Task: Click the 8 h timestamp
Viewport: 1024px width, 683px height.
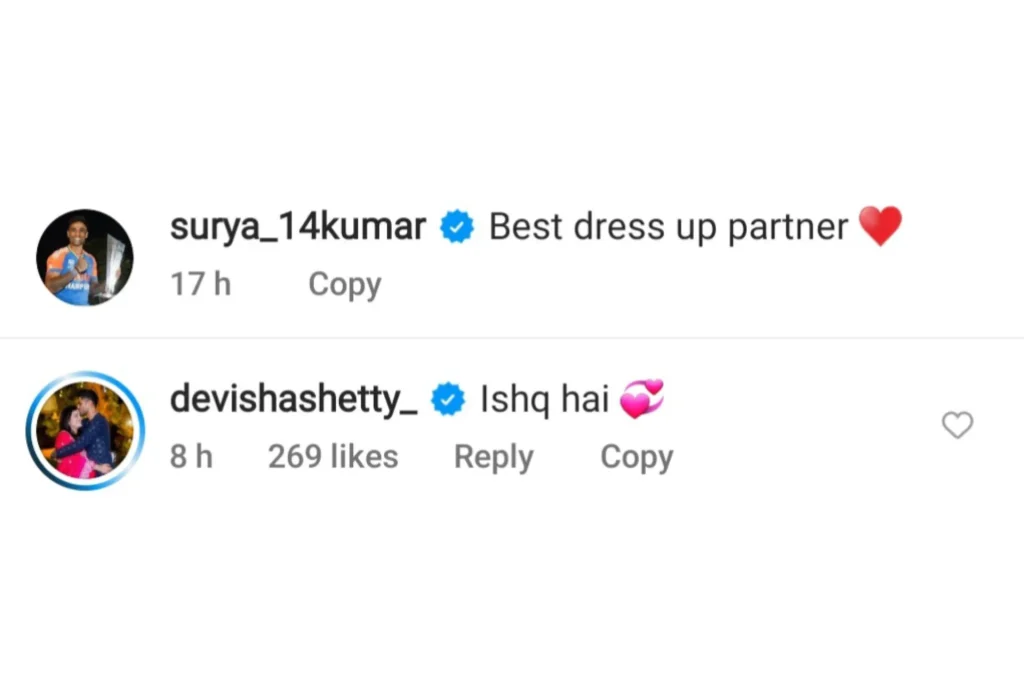Action: pyautogui.click(x=191, y=456)
